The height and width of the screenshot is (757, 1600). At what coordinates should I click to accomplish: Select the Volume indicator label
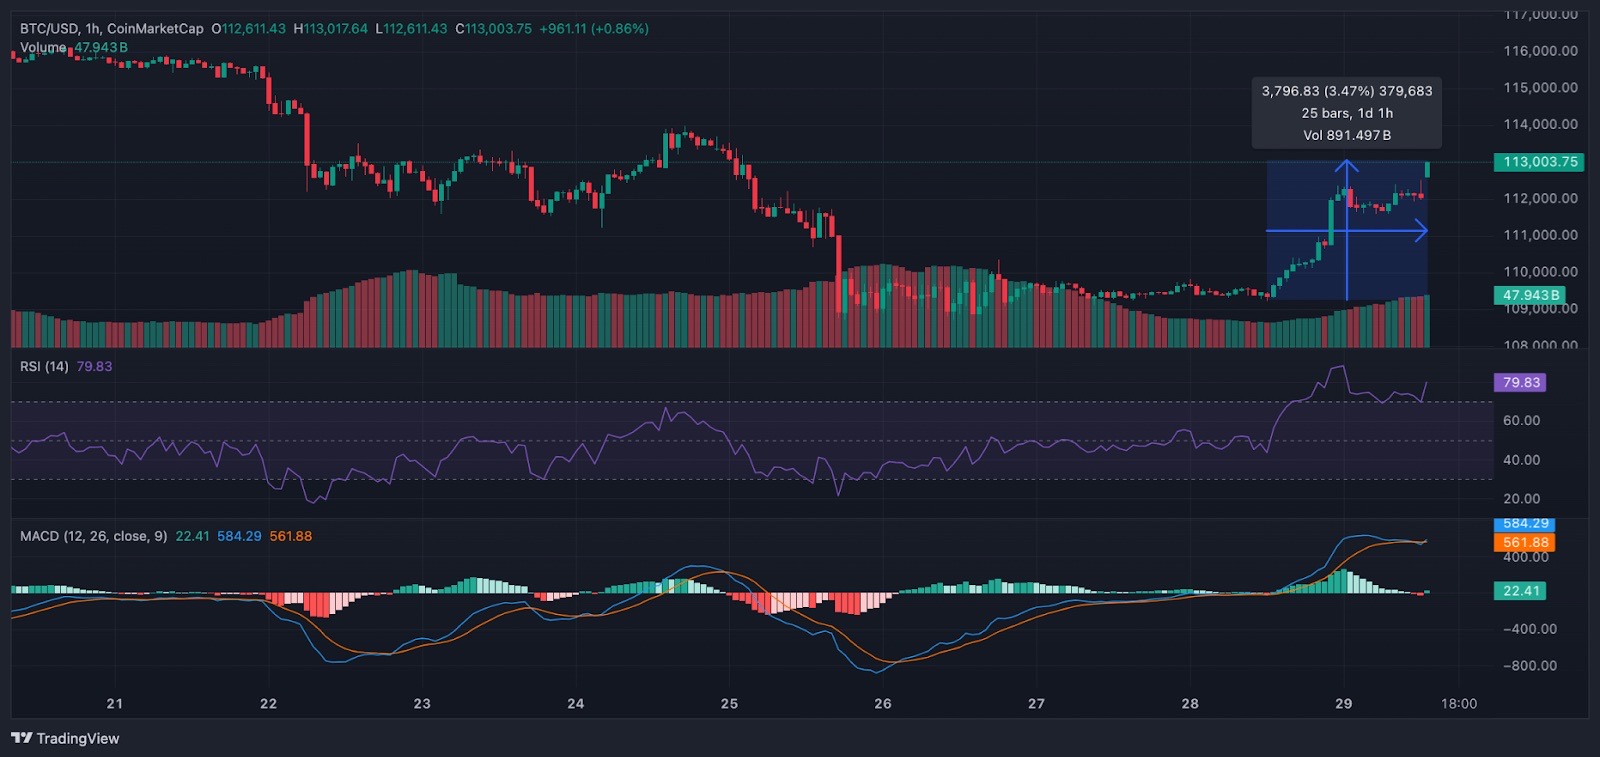43,48
